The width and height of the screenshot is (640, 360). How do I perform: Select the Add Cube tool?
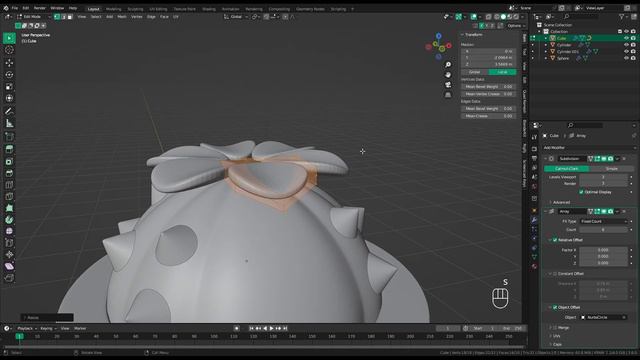click(9, 136)
